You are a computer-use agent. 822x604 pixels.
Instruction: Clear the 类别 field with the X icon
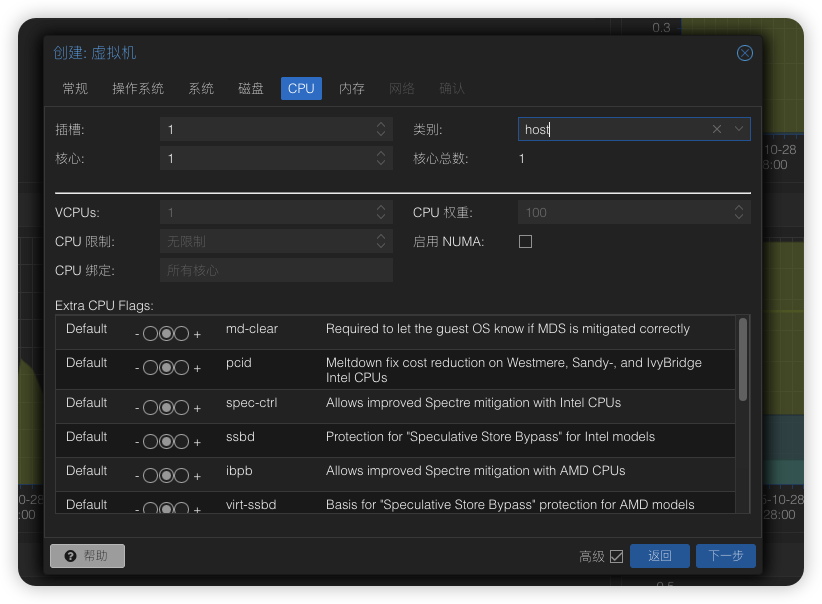point(717,129)
